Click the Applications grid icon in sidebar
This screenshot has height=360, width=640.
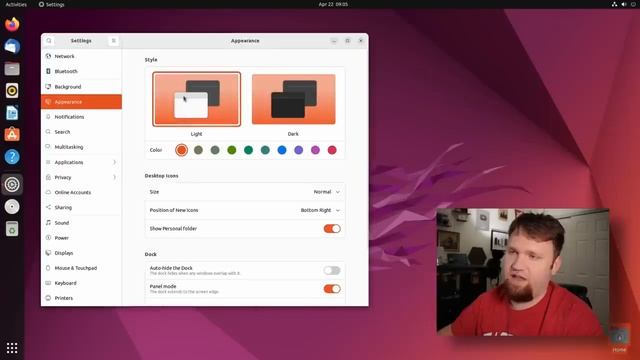48,162
